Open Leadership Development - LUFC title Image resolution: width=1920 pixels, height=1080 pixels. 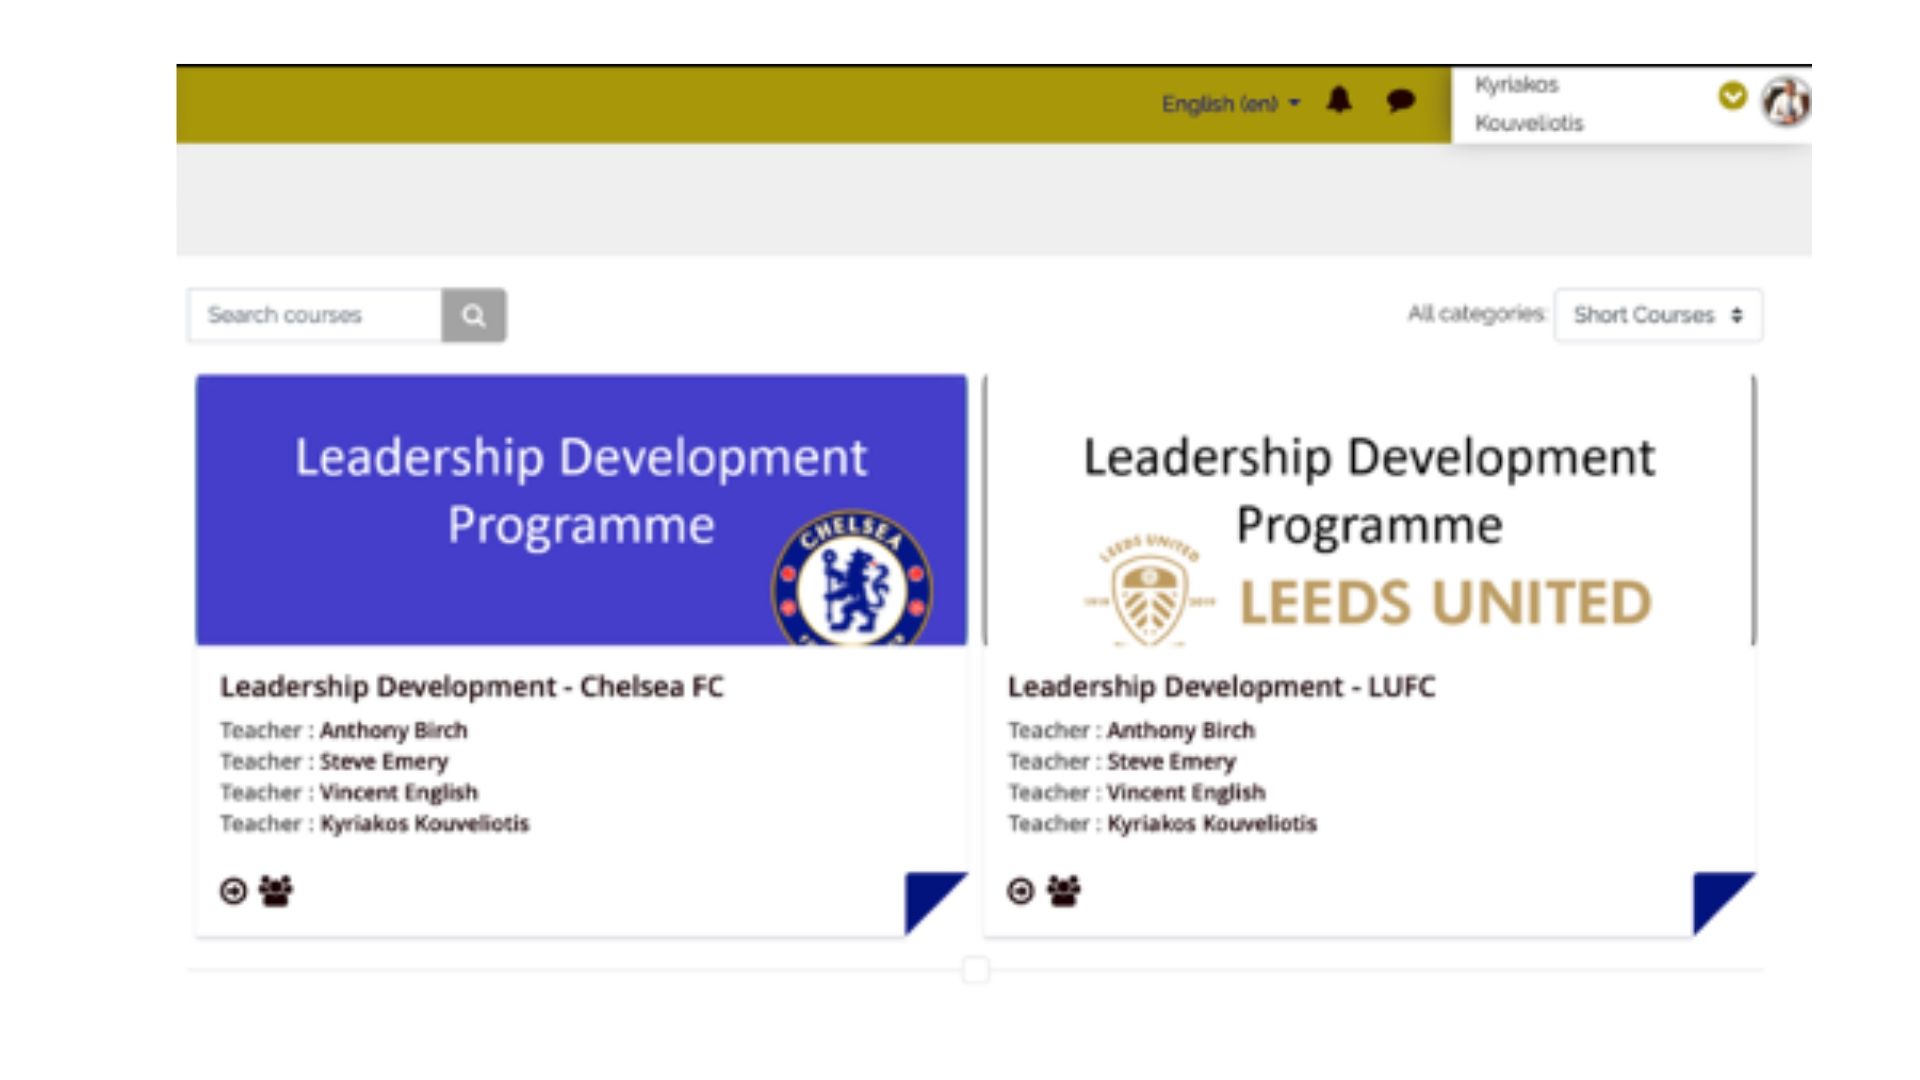point(1221,687)
